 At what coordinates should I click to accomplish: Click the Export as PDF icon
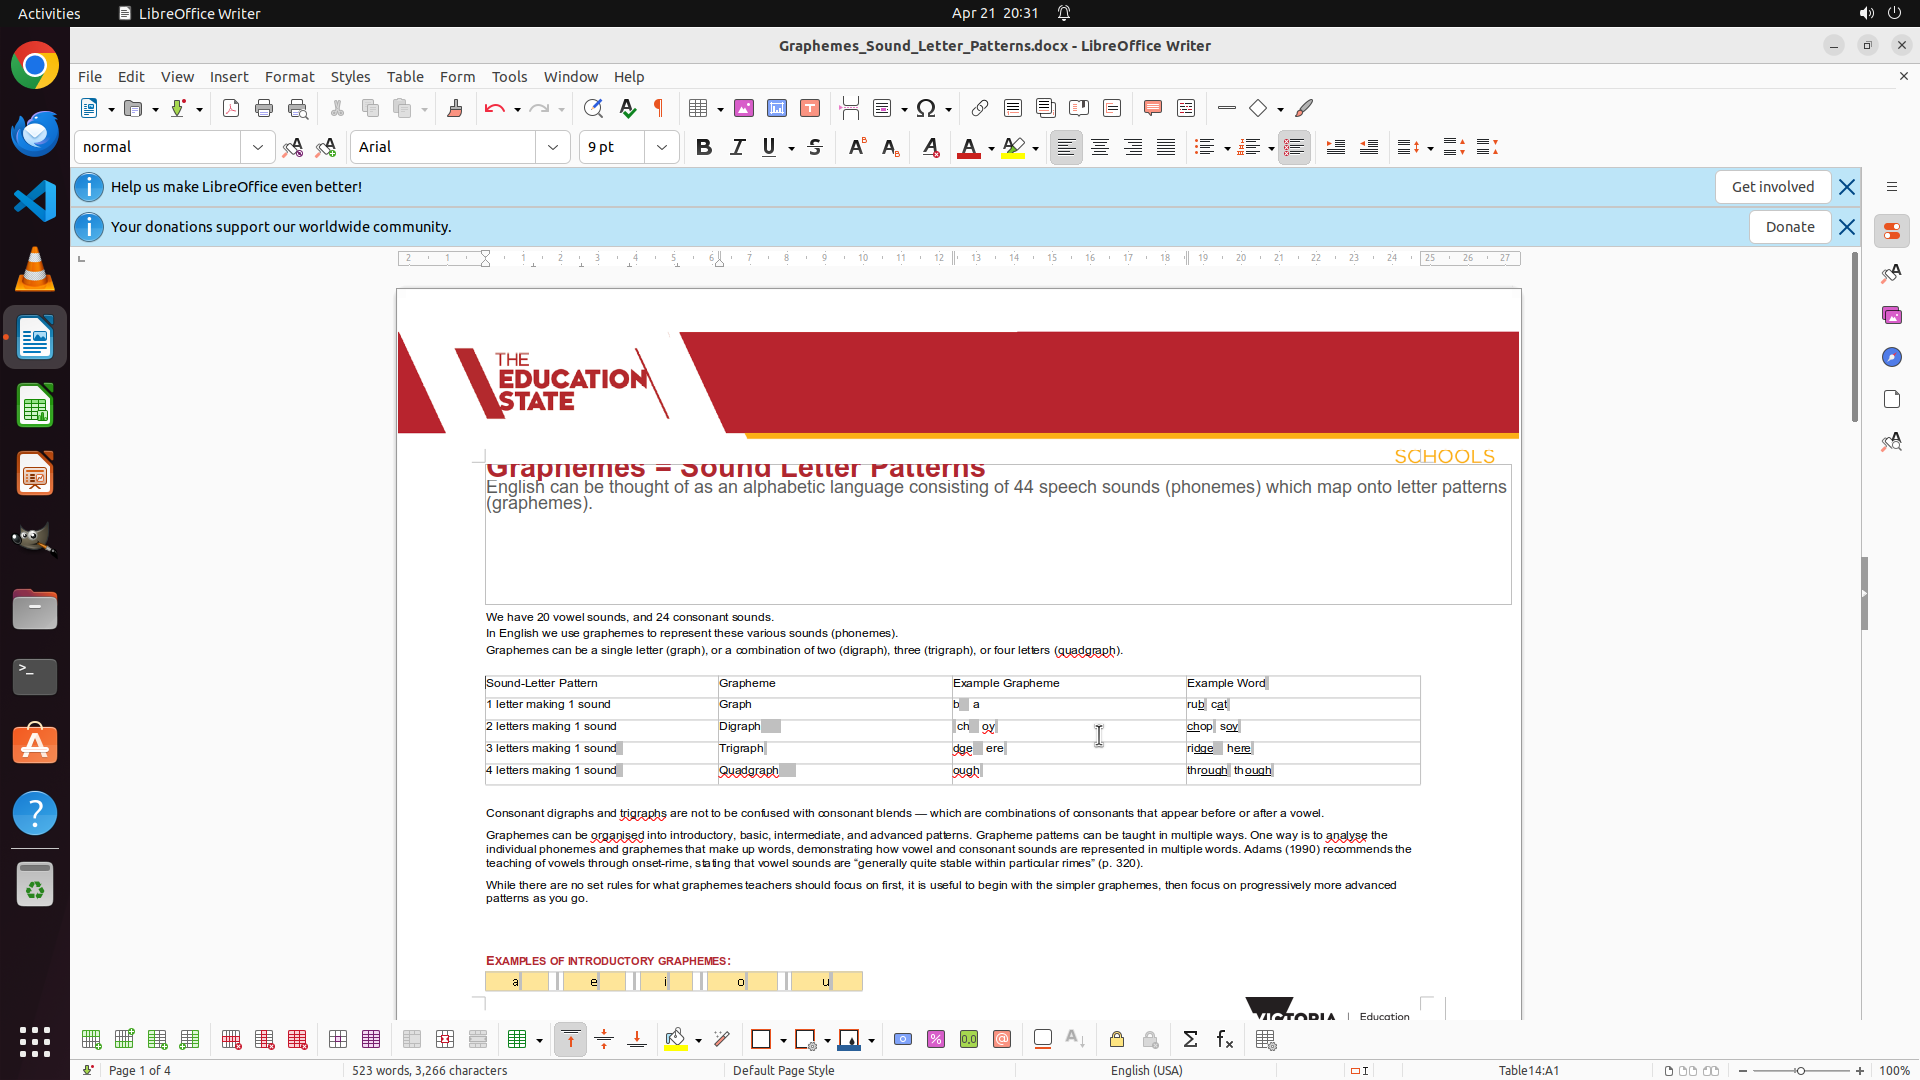click(x=231, y=108)
